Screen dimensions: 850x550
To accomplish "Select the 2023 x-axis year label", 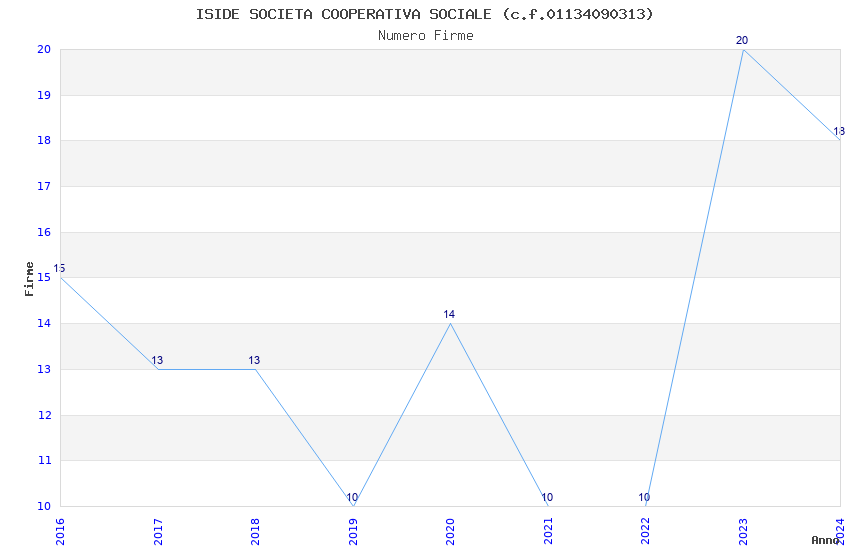I will (x=743, y=532).
